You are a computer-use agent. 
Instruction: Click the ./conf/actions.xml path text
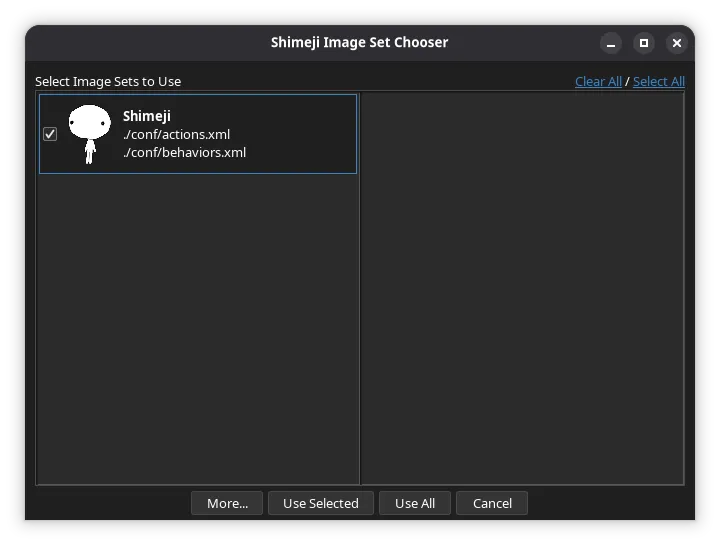(176, 135)
